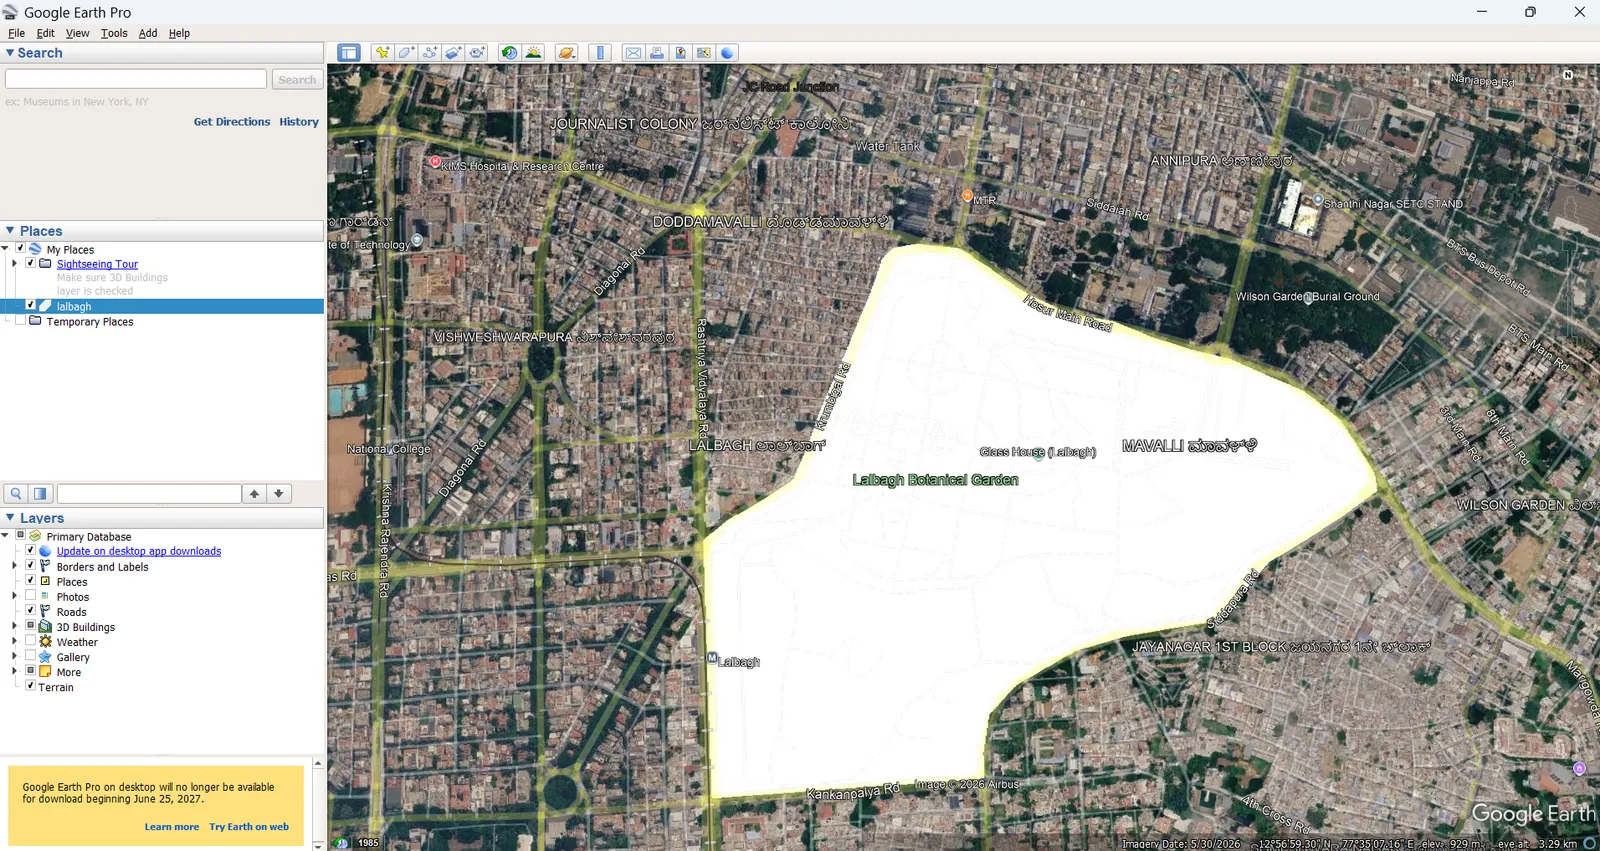
Task: Open the File menu
Action: (x=16, y=33)
